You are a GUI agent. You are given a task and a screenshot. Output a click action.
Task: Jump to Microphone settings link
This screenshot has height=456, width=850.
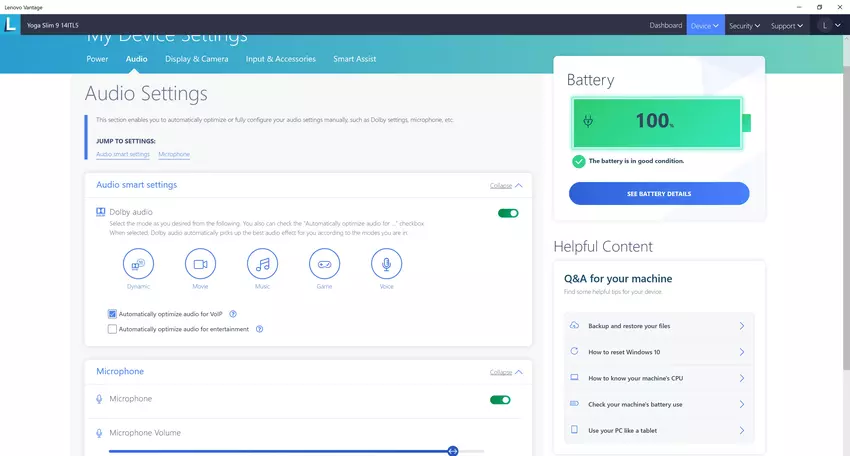pyautogui.click(x=174, y=155)
